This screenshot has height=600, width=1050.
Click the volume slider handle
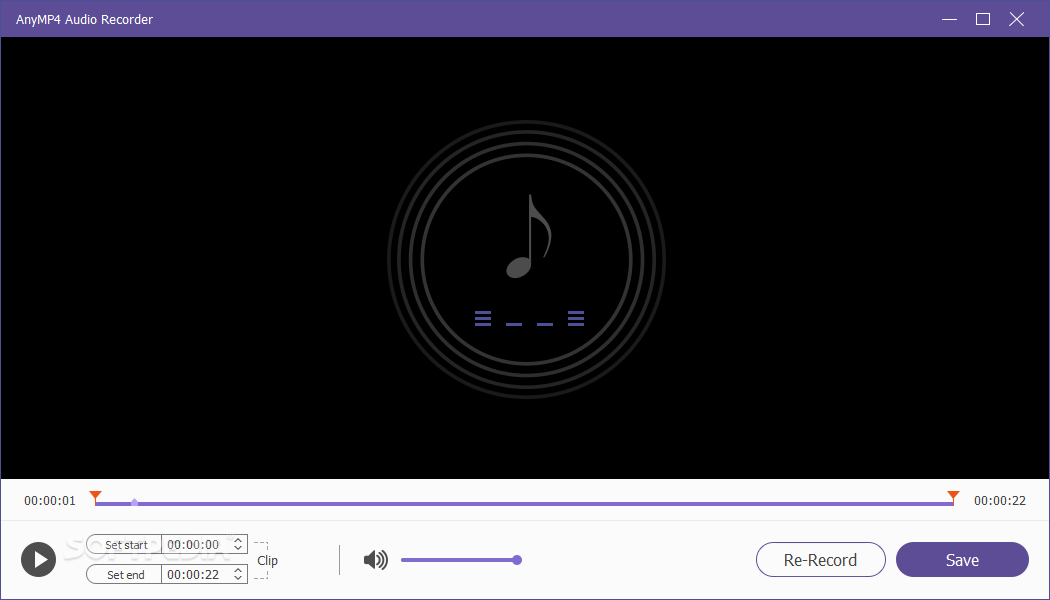pyautogui.click(x=517, y=560)
